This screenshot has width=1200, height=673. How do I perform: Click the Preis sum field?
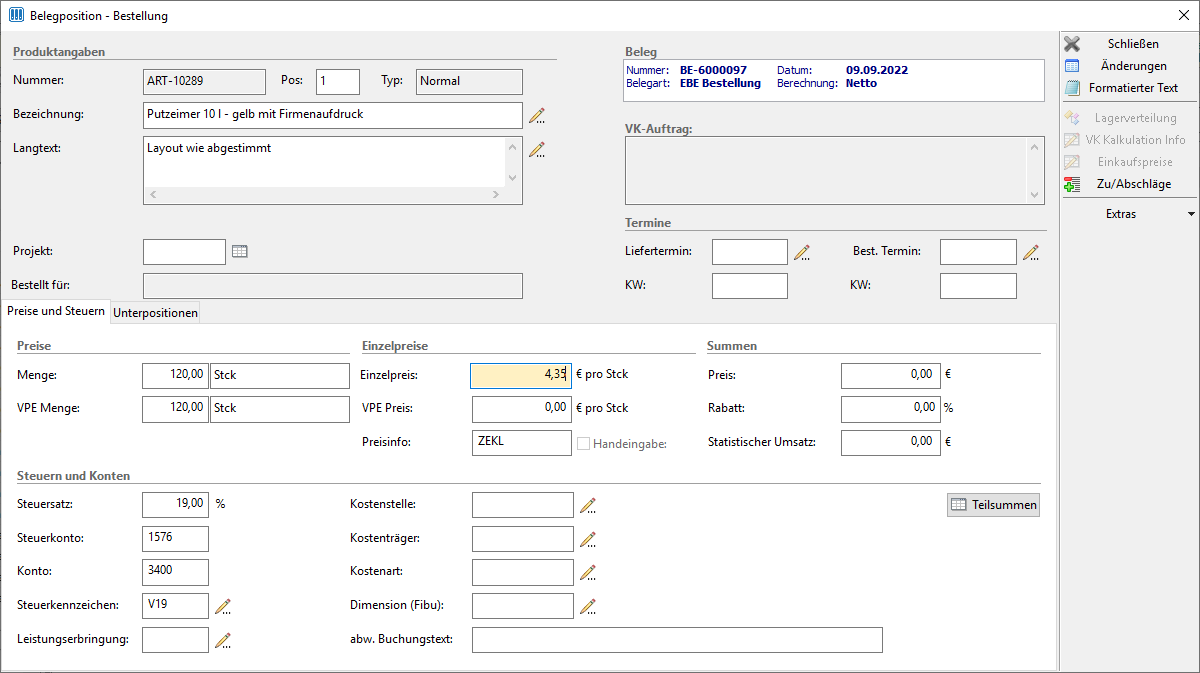(891, 376)
